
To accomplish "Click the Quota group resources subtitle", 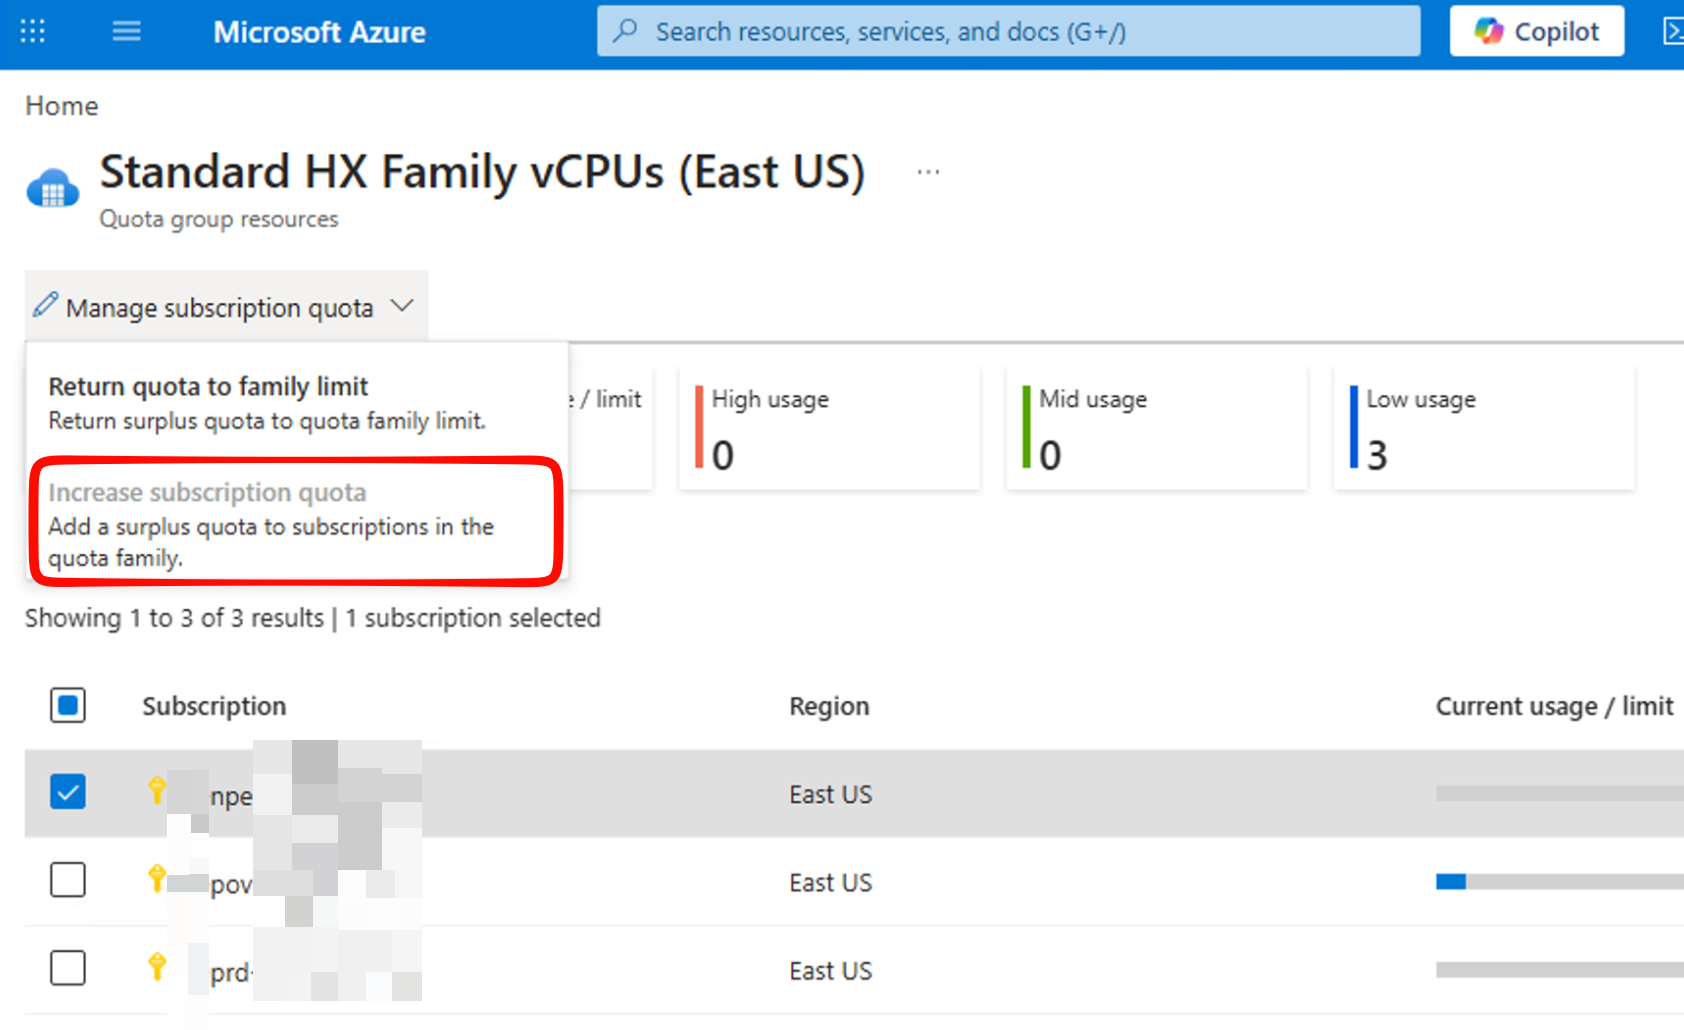I will 219,219.
